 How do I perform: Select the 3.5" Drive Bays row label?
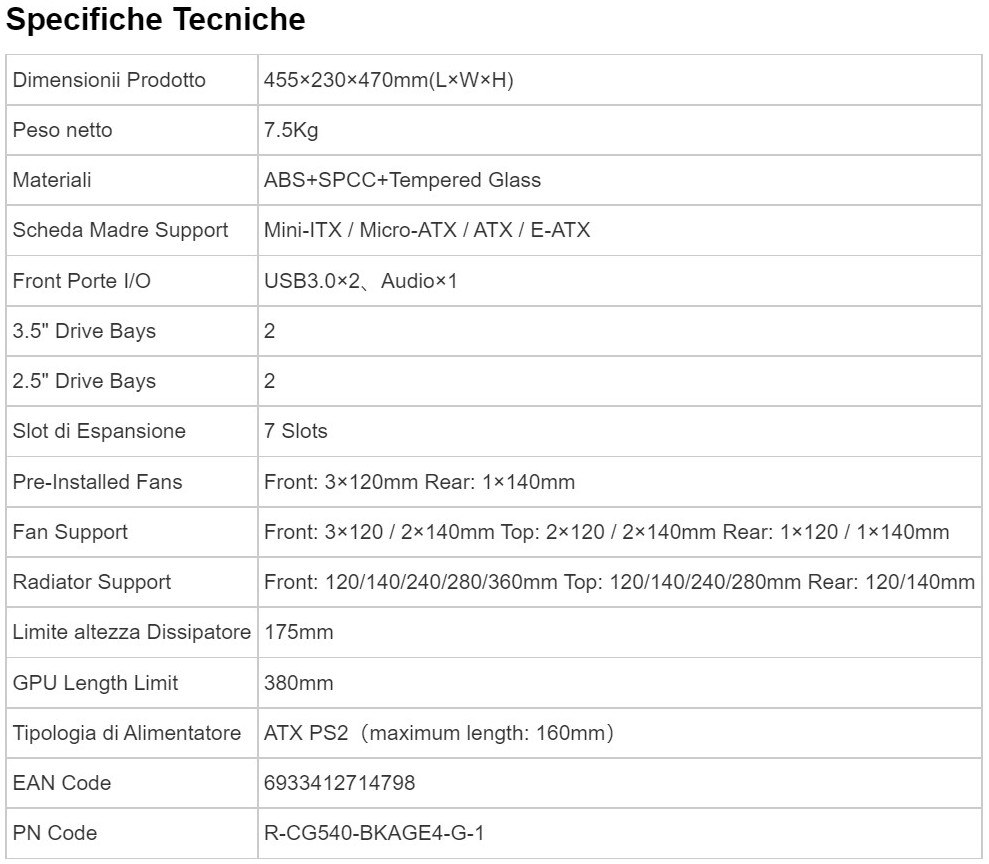(84, 331)
